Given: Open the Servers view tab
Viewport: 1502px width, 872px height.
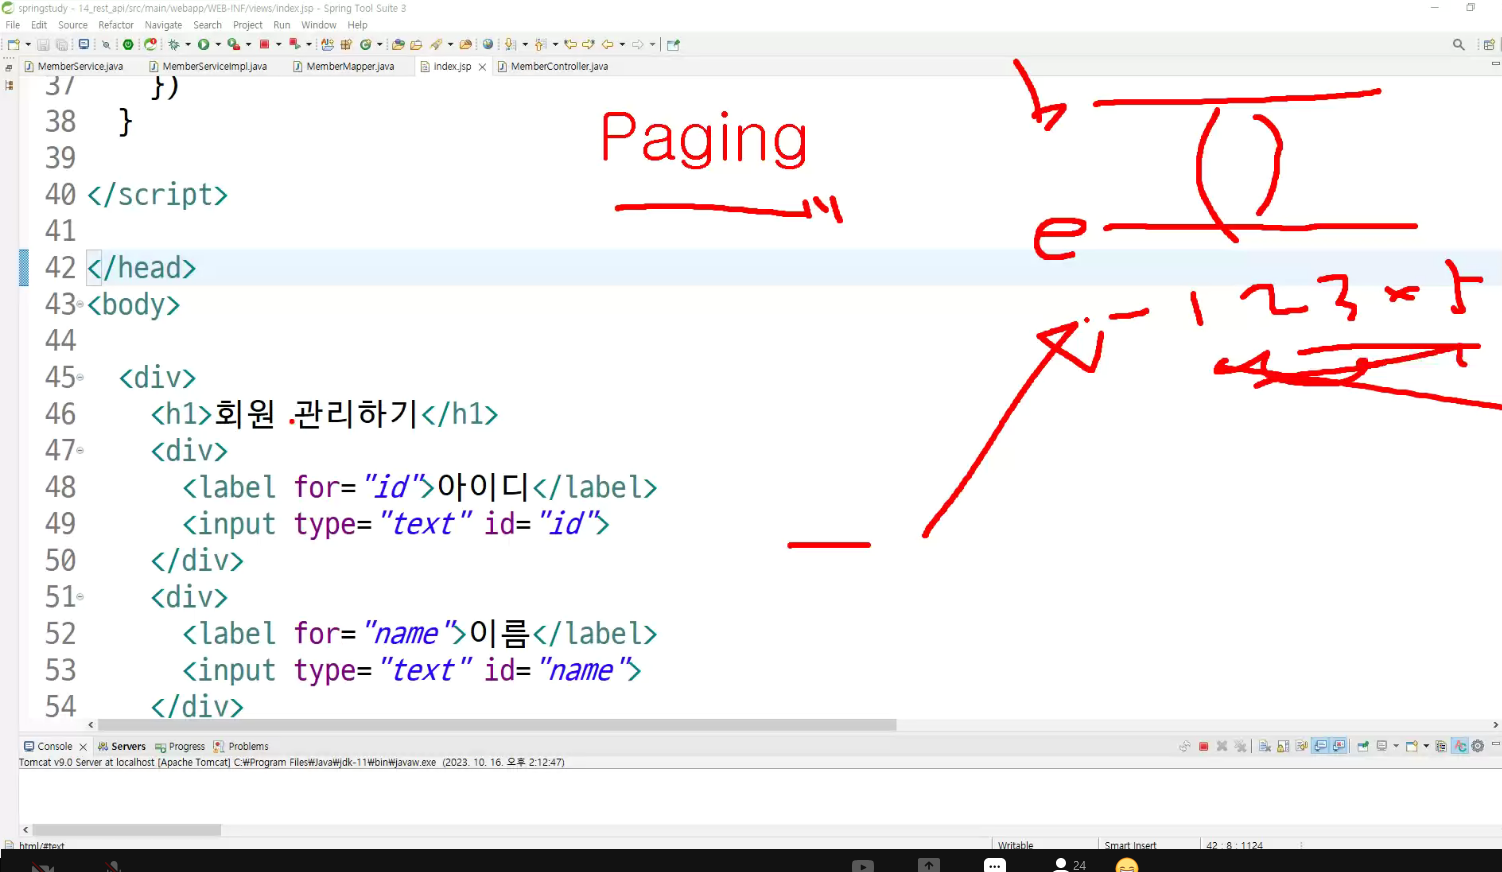Looking at the screenshot, I should click(x=122, y=746).
